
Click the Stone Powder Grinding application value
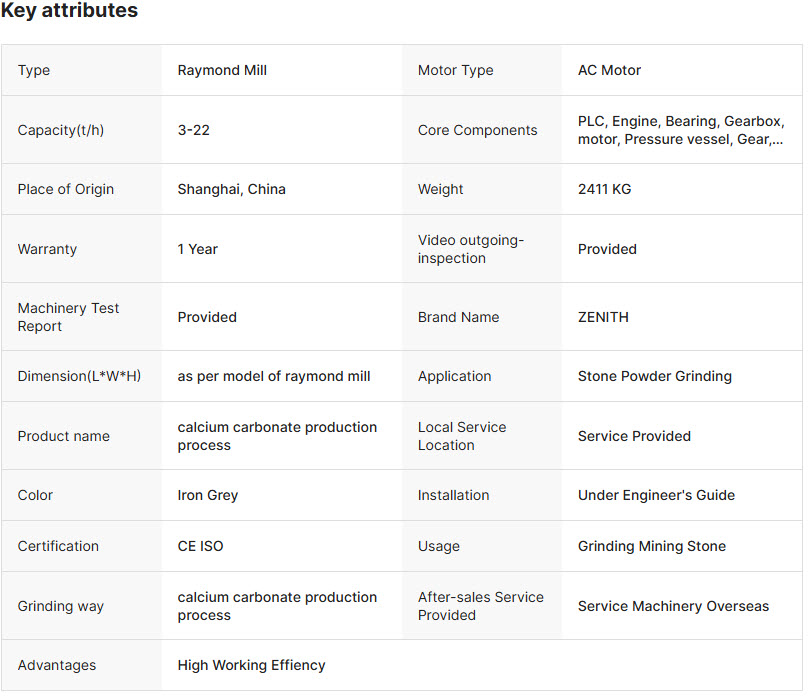point(654,376)
